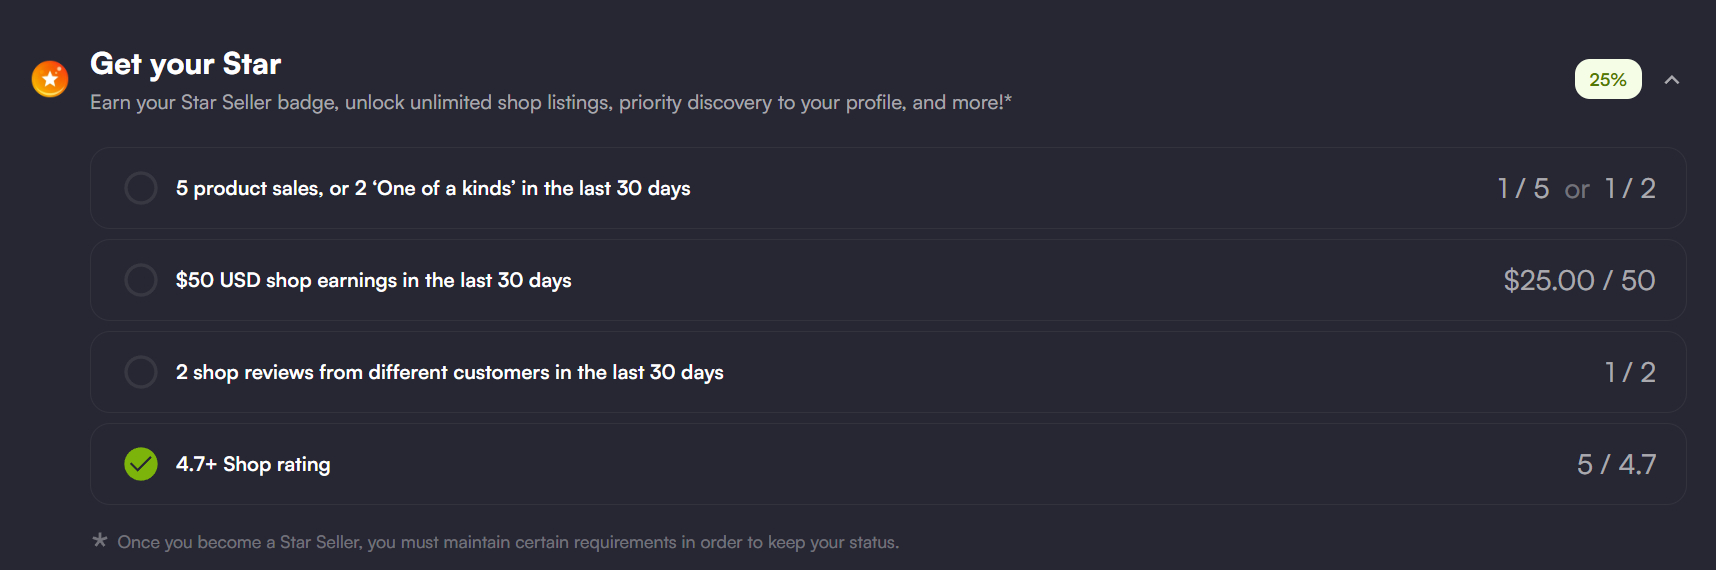
Task: Click the Star Seller badge description text
Action: (550, 103)
